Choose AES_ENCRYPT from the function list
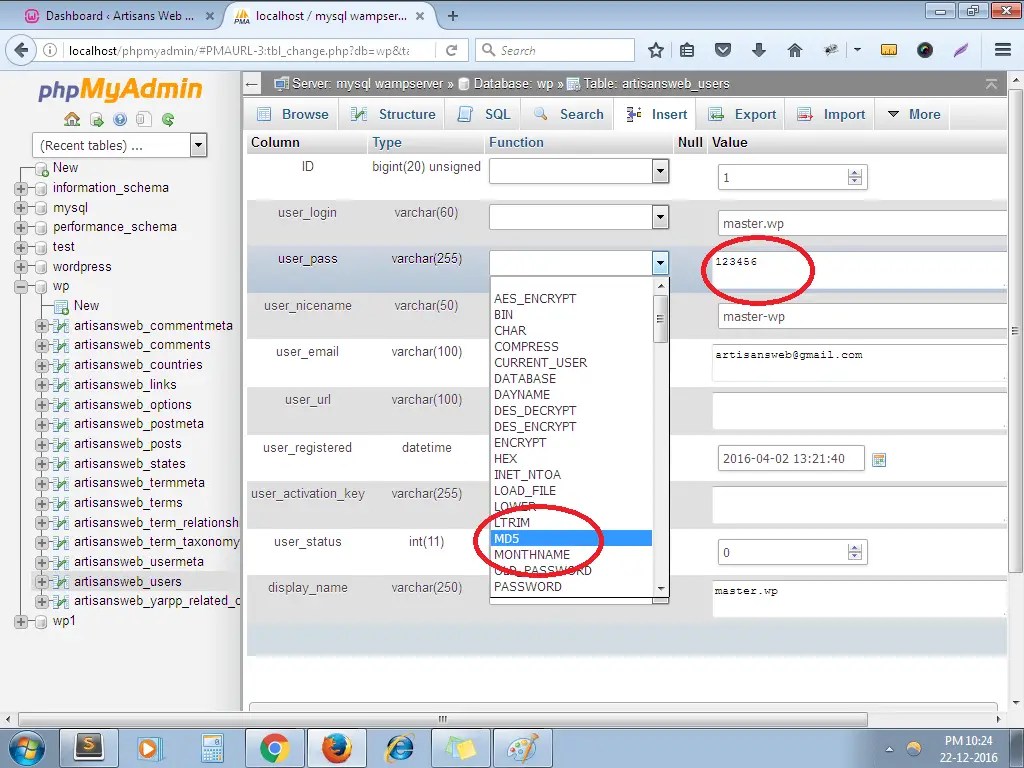 571,298
